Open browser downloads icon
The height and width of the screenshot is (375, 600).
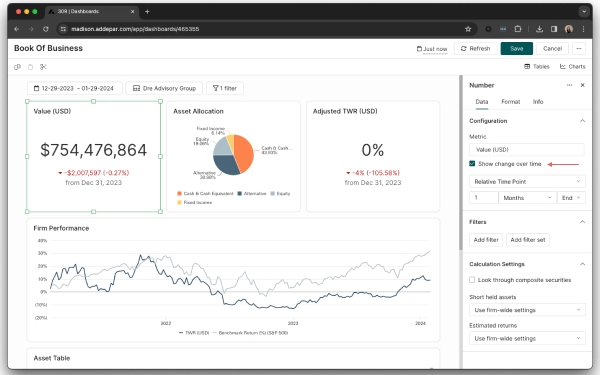click(x=539, y=29)
